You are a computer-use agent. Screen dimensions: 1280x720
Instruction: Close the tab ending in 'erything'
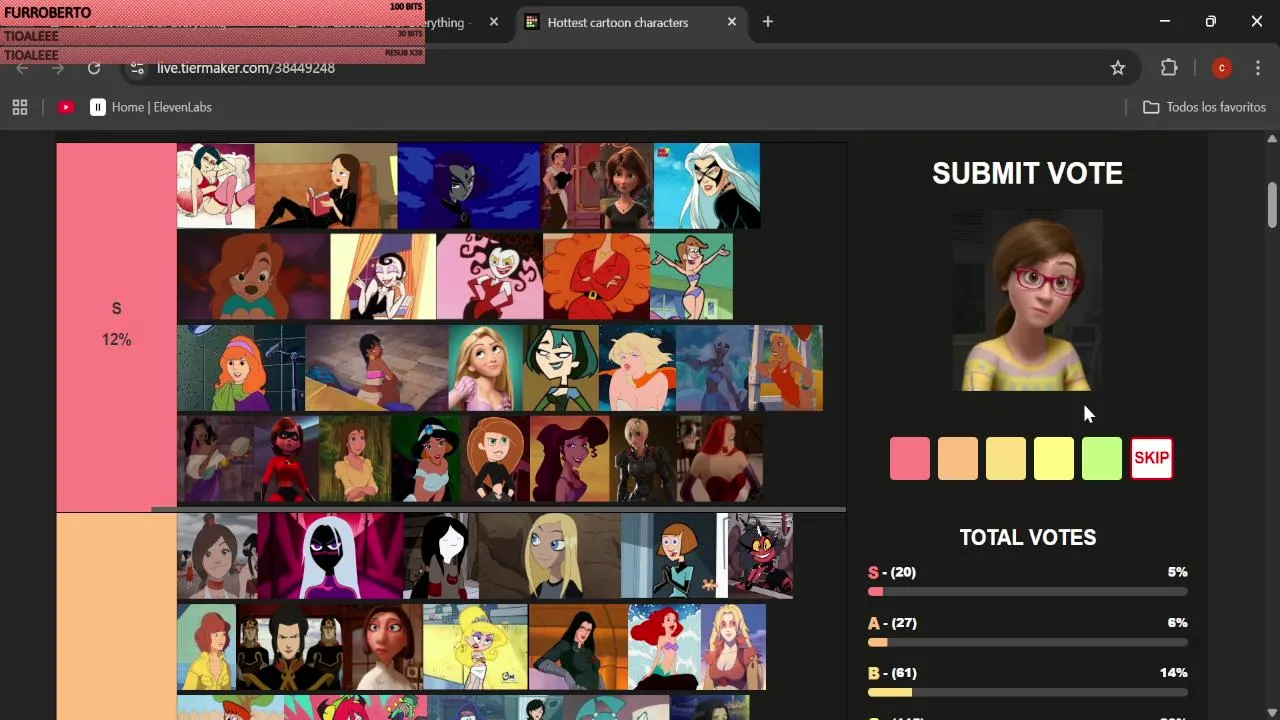tap(494, 22)
